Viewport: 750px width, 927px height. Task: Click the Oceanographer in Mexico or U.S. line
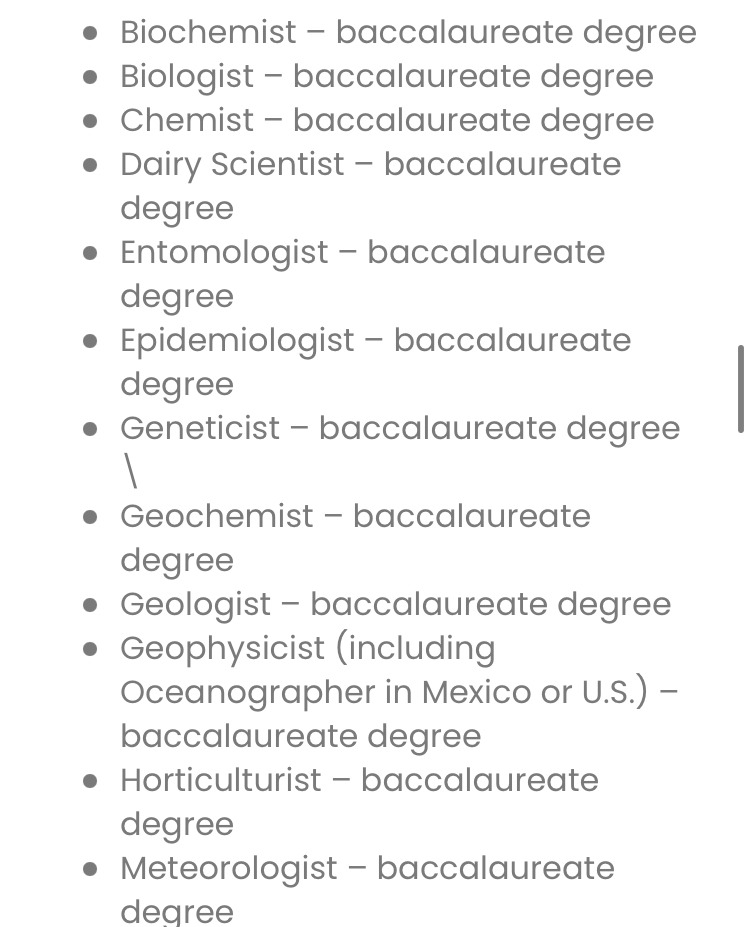click(399, 692)
